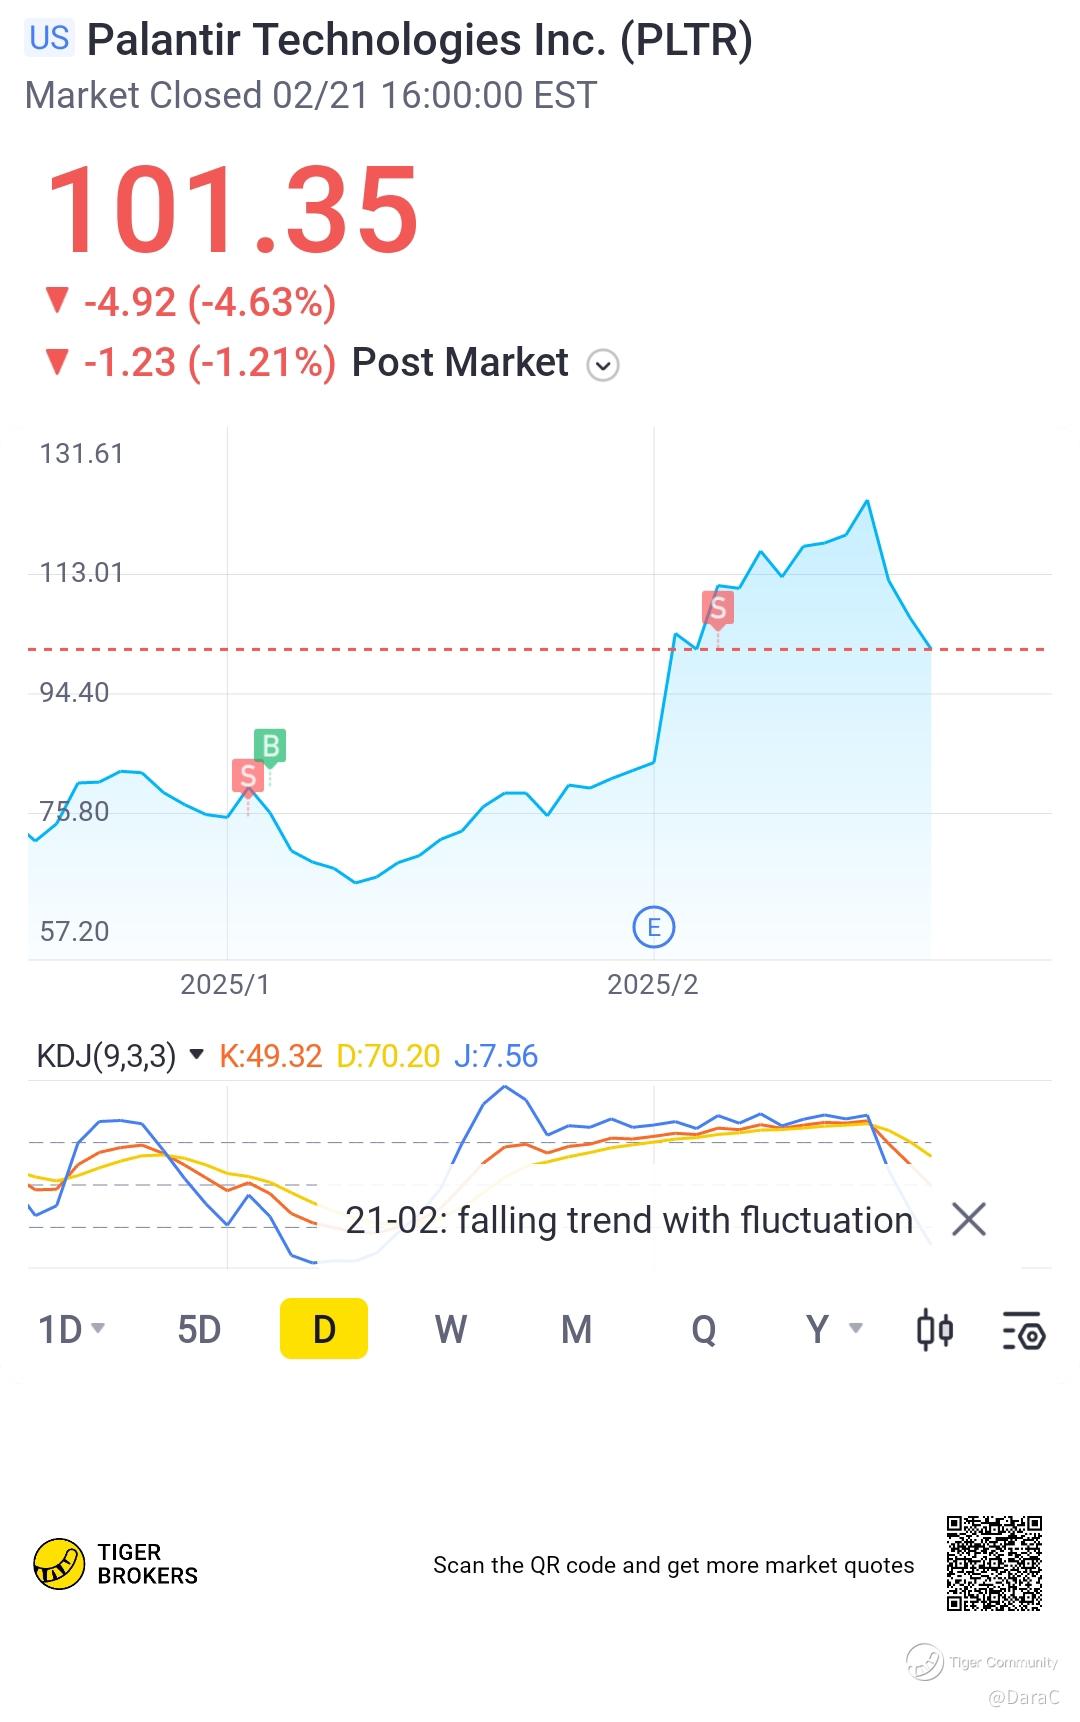Screen dimensions: 1080x1722
Task: Switch to the 5D timeframe
Action: click(x=199, y=1330)
